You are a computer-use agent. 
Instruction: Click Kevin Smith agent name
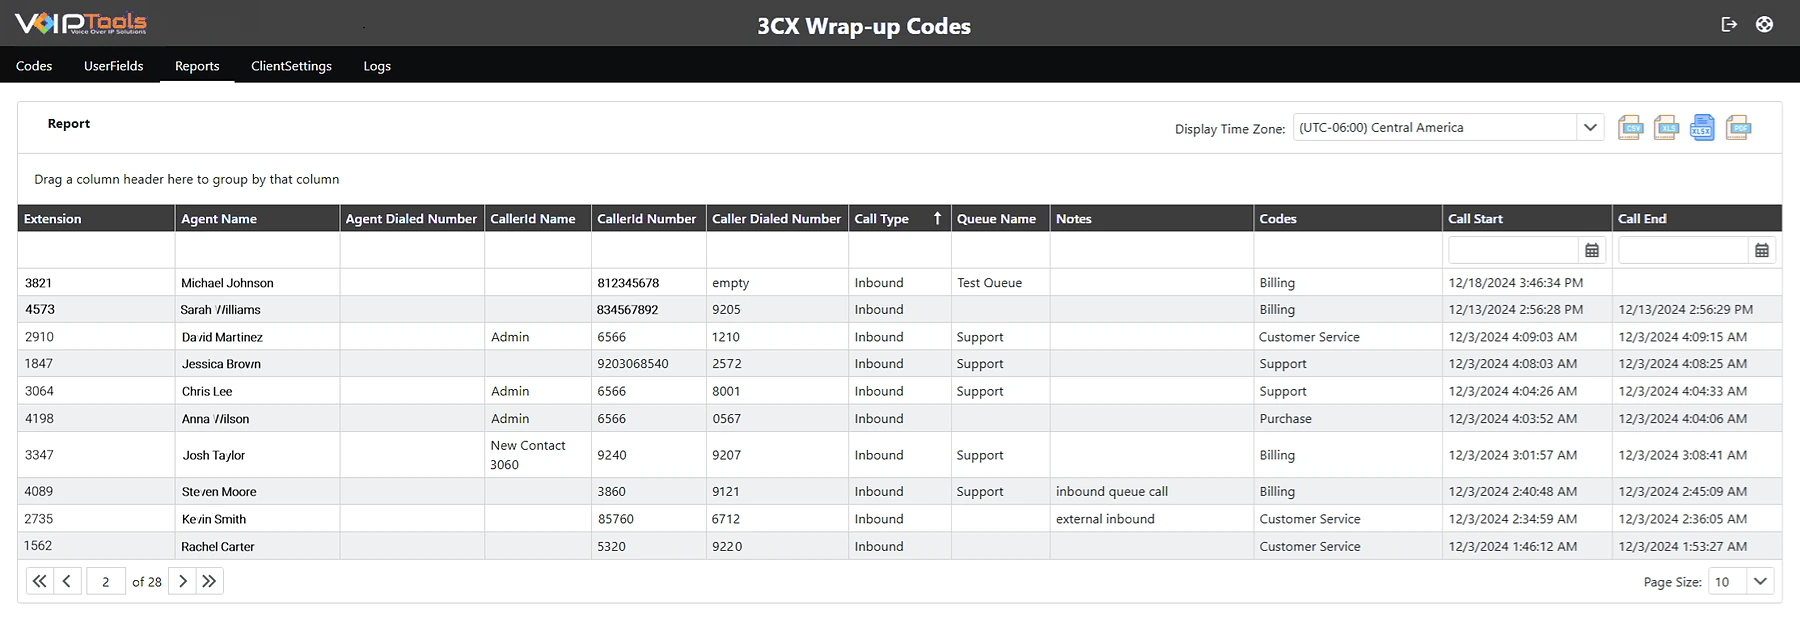point(214,519)
